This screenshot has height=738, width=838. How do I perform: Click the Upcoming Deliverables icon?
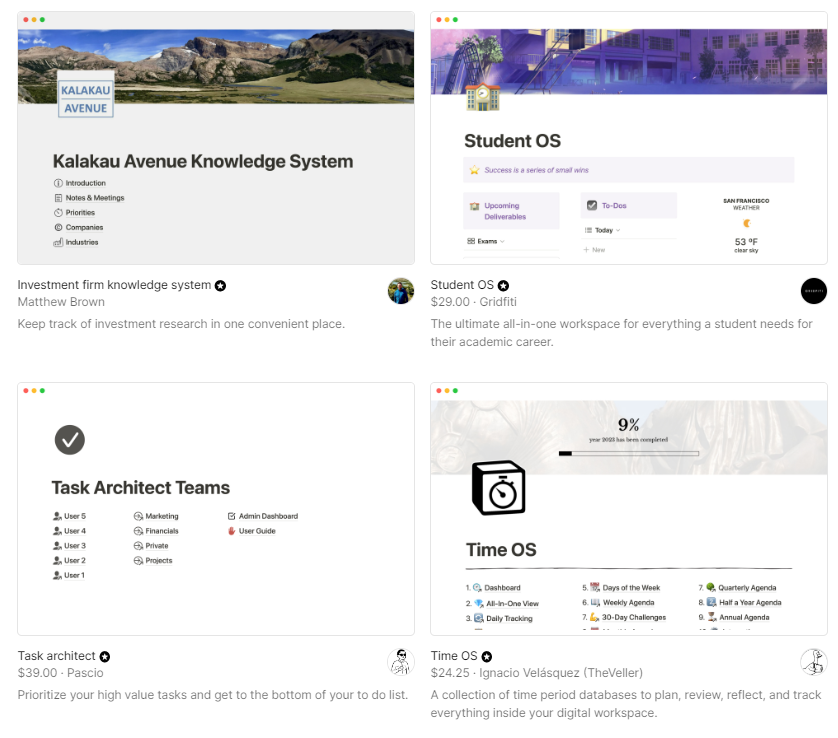[474, 206]
